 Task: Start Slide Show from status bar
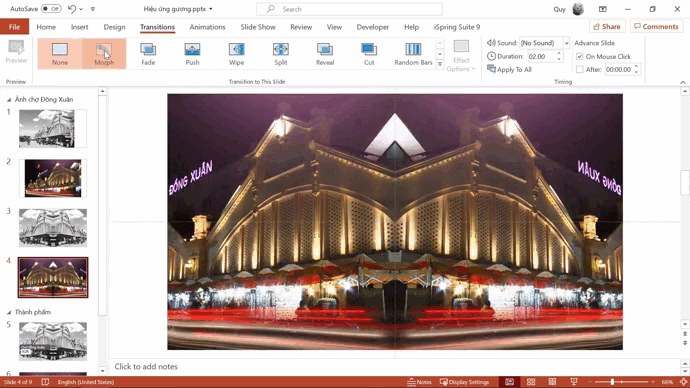[x=574, y=382]
